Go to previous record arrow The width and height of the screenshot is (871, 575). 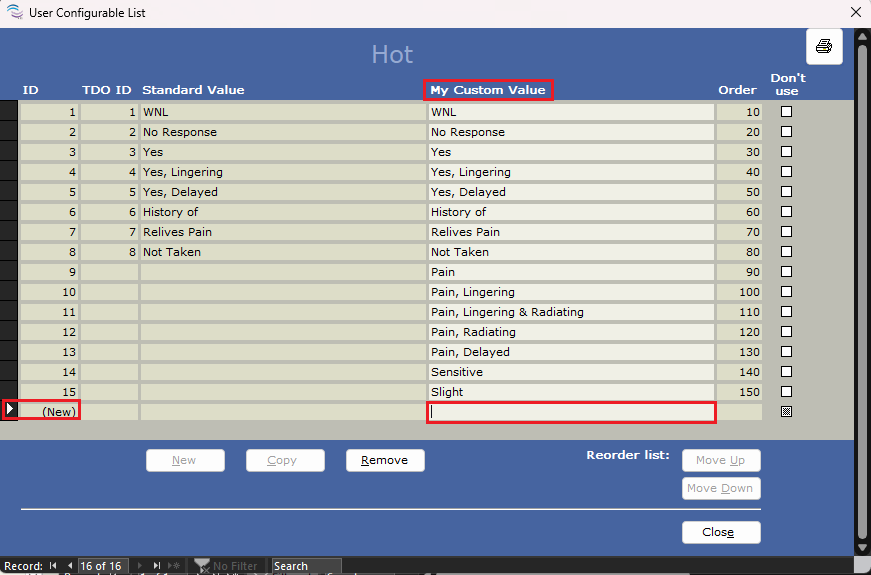click(68, 566)
